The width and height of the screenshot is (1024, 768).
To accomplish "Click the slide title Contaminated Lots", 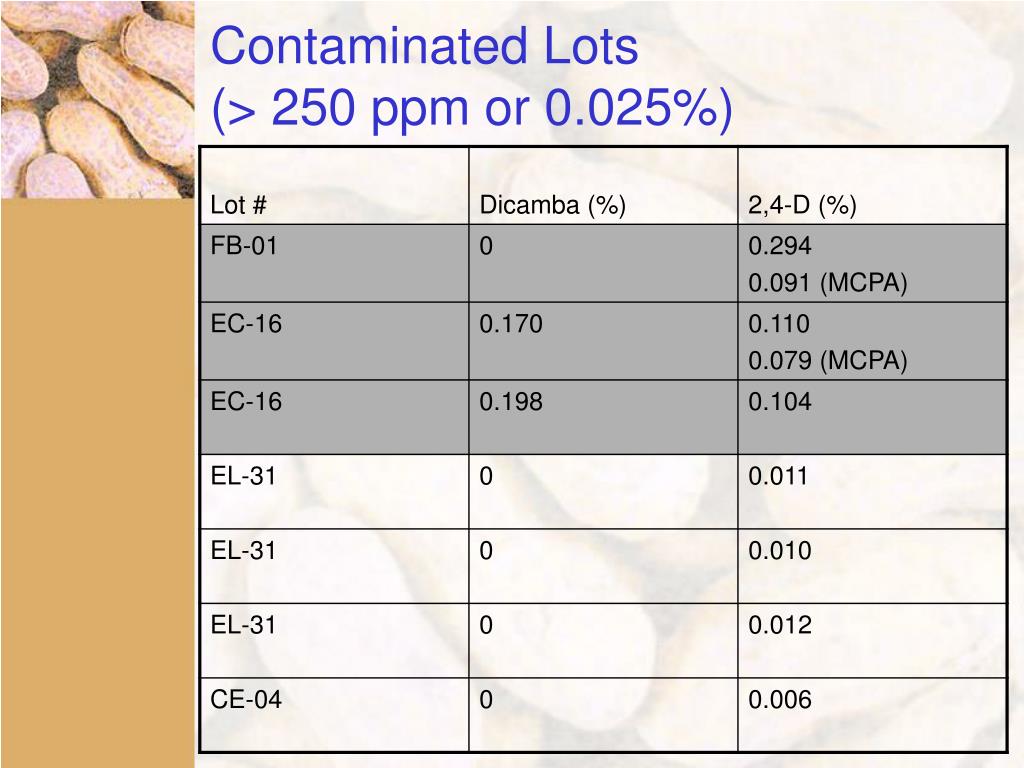I will pos(424,46).
